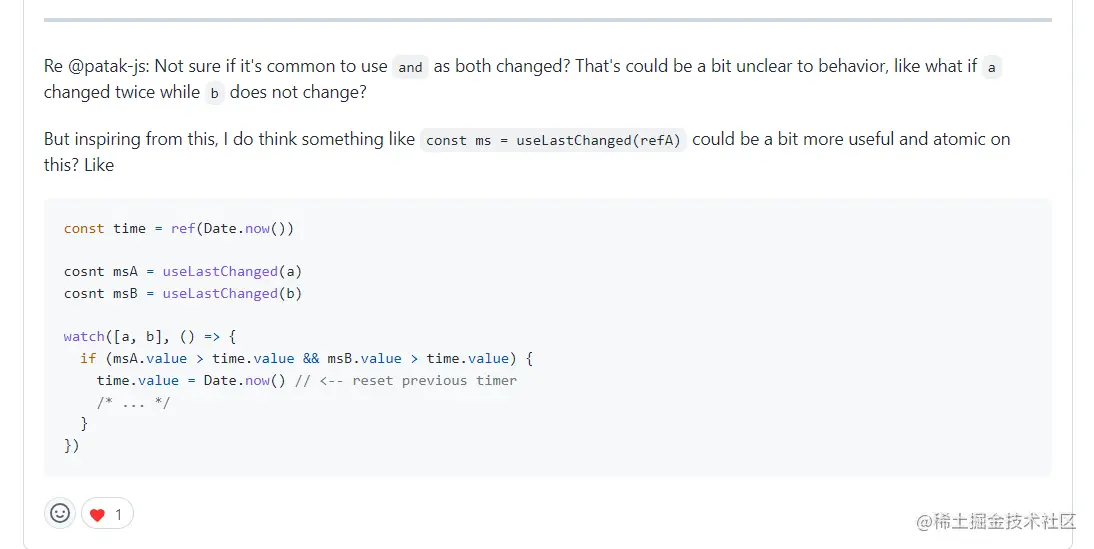Click the heart reaction count number
Viewport: 1094px width, 549px height.
click(118, 515)
